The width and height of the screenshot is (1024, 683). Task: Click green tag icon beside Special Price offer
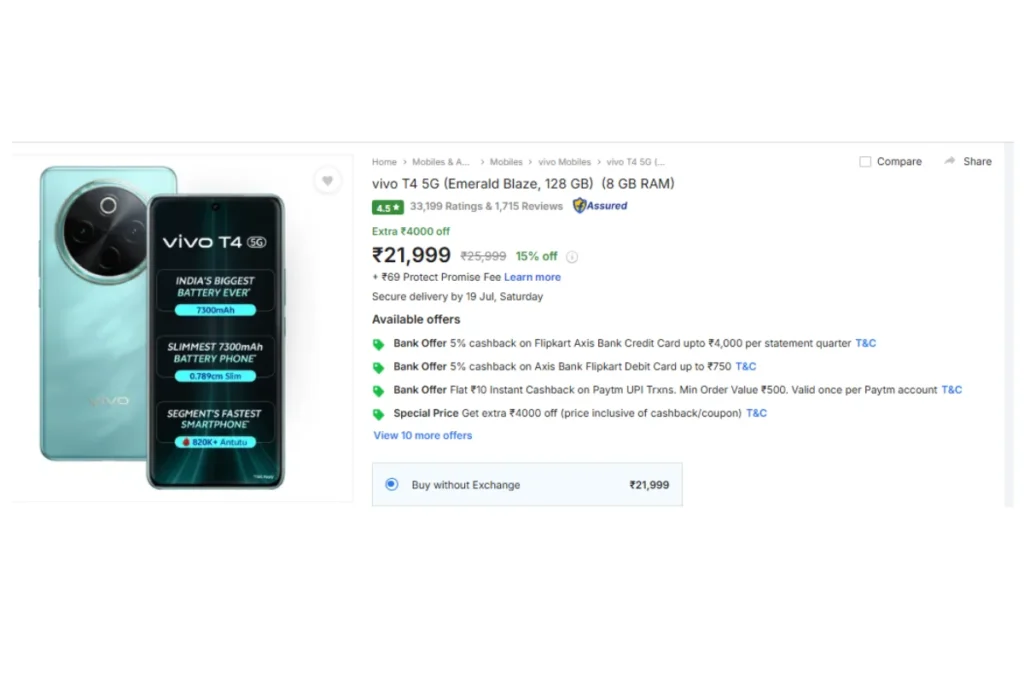[x=379, y=415]
